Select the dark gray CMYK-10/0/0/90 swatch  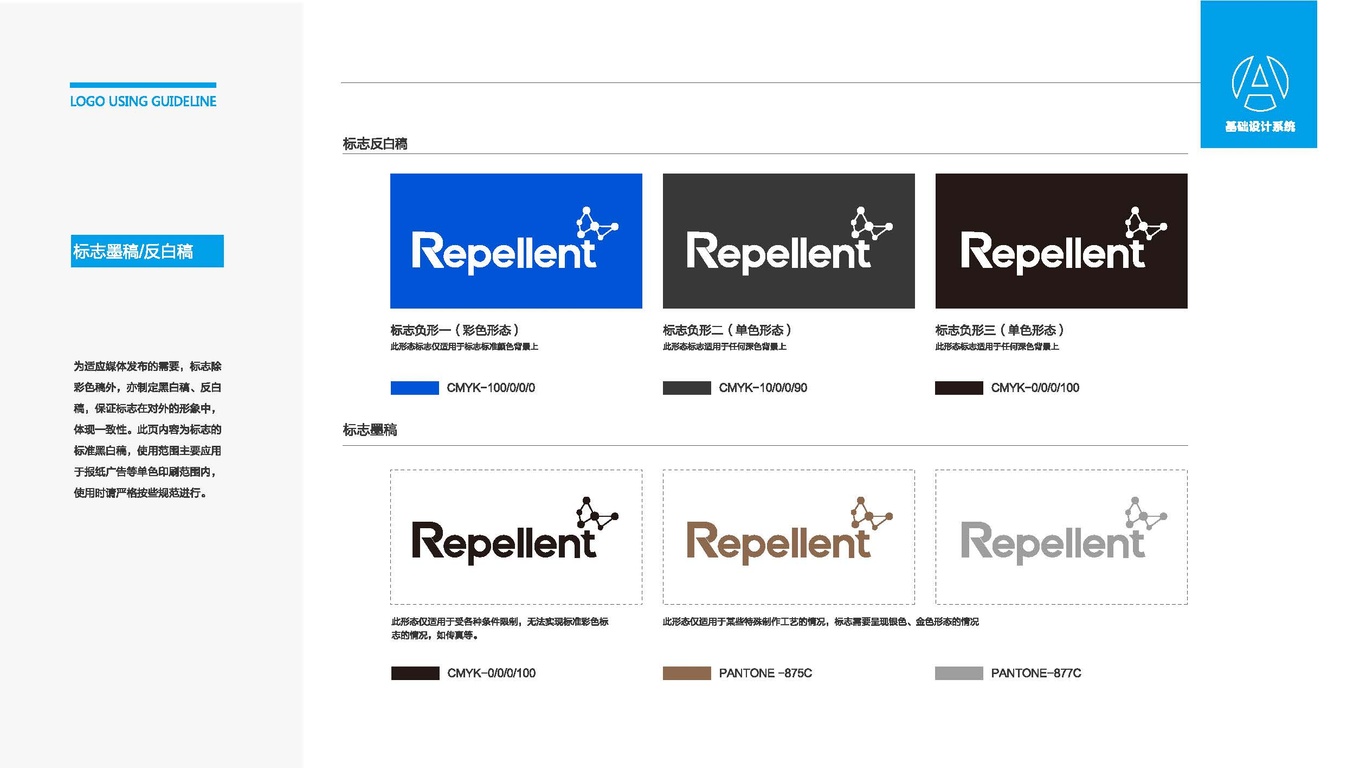[687, 388]
